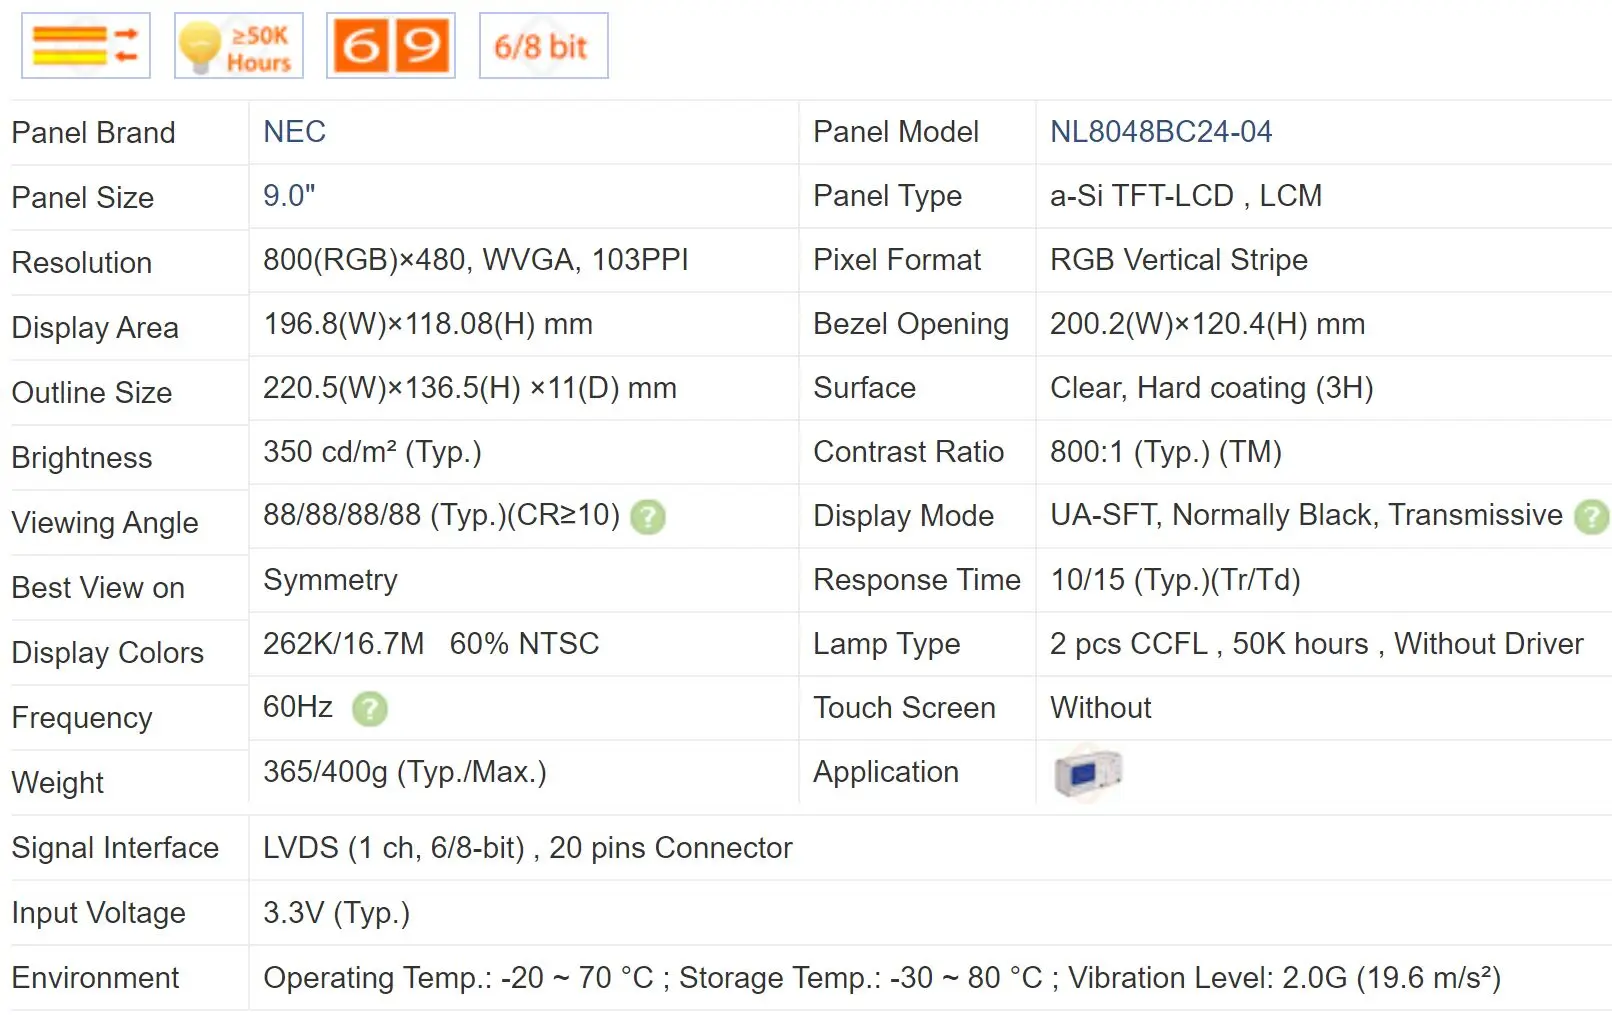This screenshot has height=1015, width=1612.
Task: Click the Display Mode label
Action: coord(904,516)
